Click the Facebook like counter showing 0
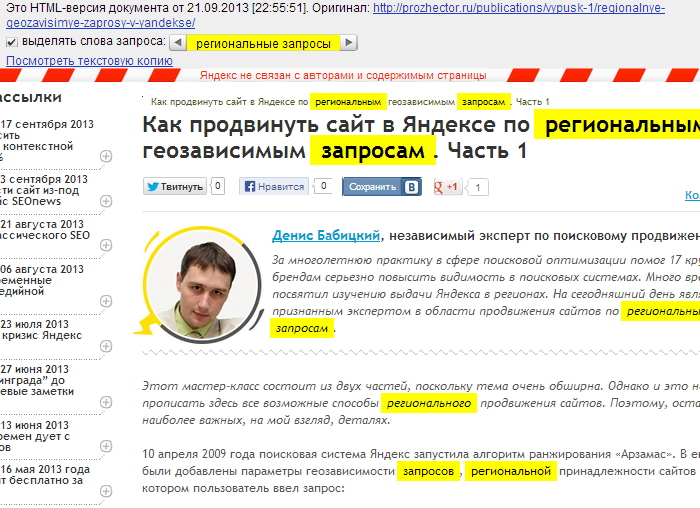 tap(324, 186)
